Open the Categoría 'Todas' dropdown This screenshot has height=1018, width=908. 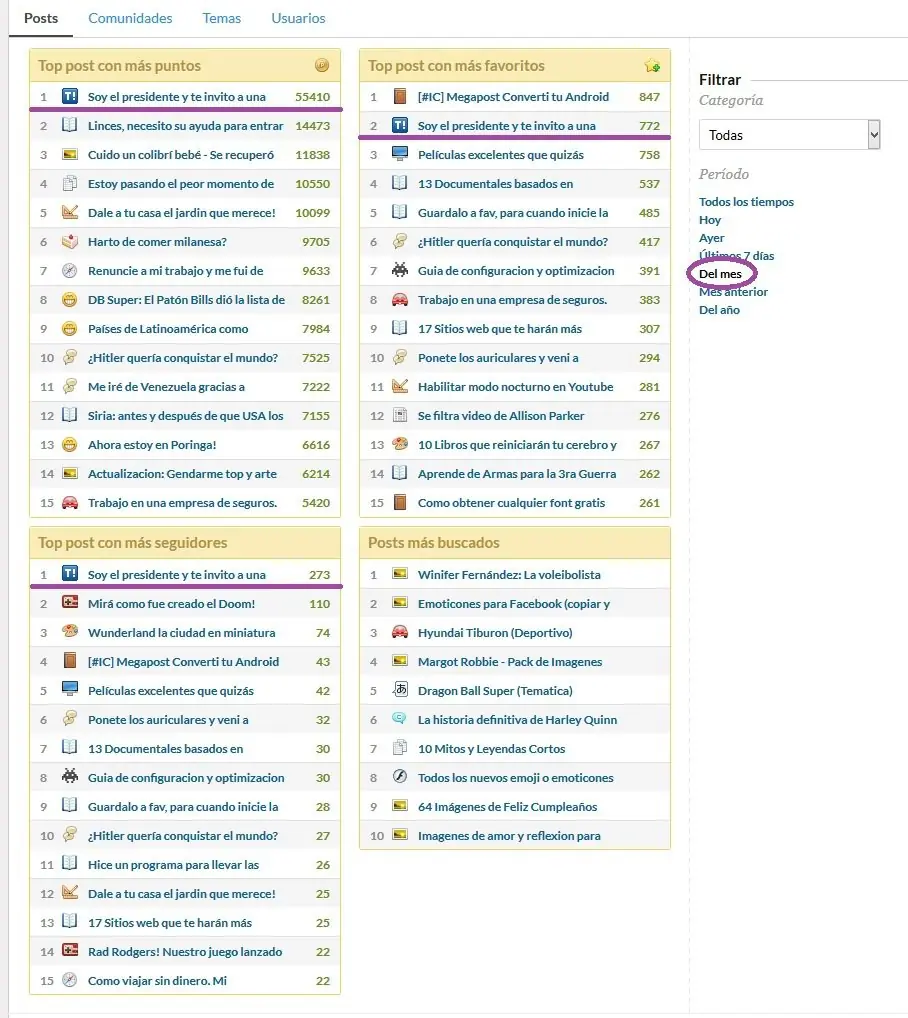point(789,135)
